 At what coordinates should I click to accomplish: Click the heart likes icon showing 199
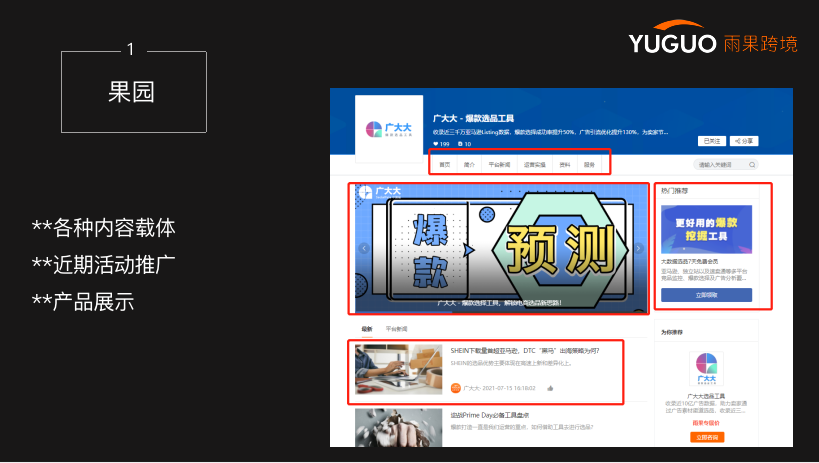point(436,144)
